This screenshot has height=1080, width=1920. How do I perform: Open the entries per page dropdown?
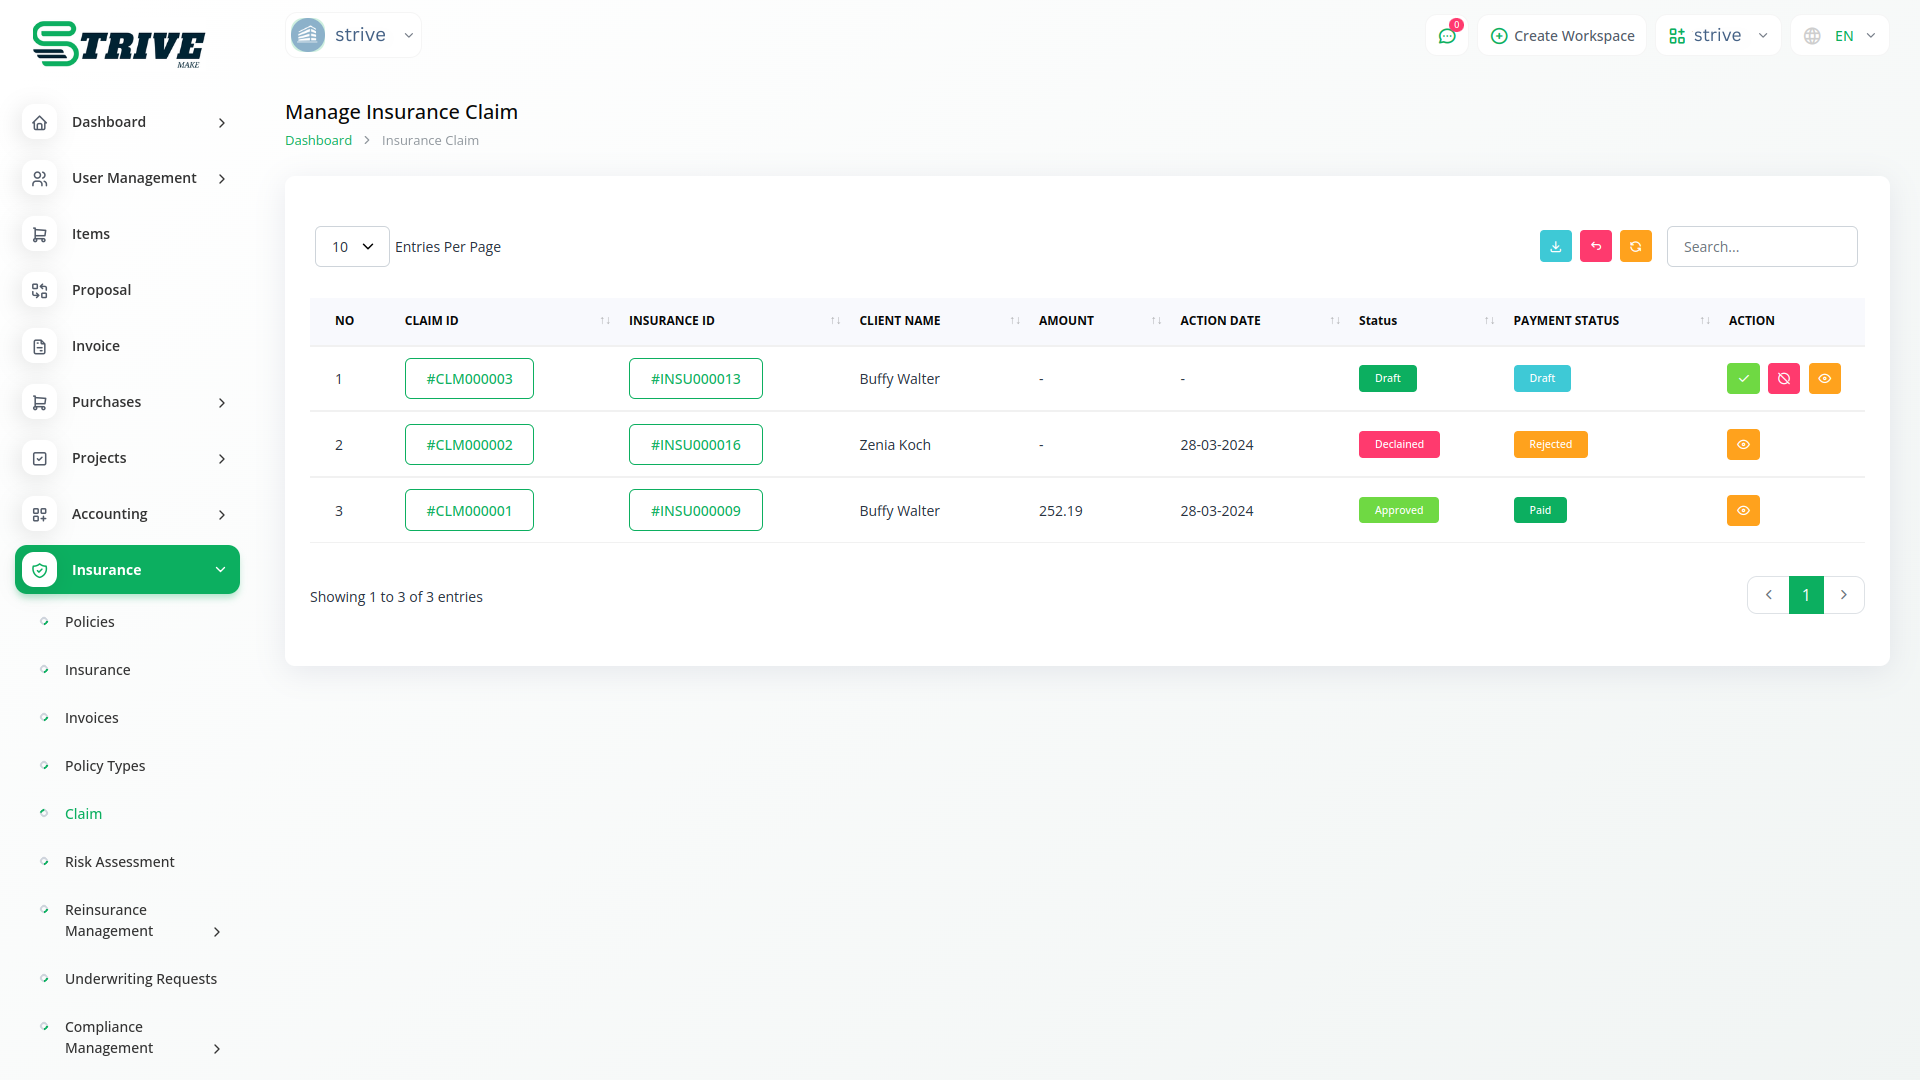click(x=352, y=247)
